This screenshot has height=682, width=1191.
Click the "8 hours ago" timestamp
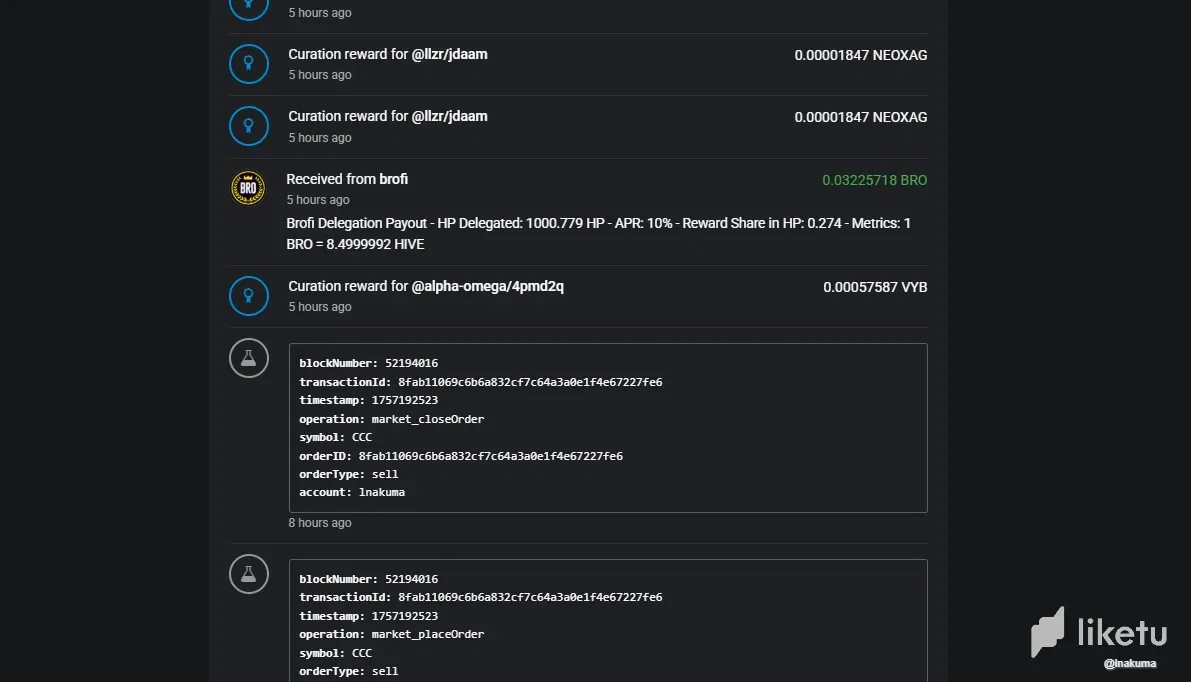(320, 523)
